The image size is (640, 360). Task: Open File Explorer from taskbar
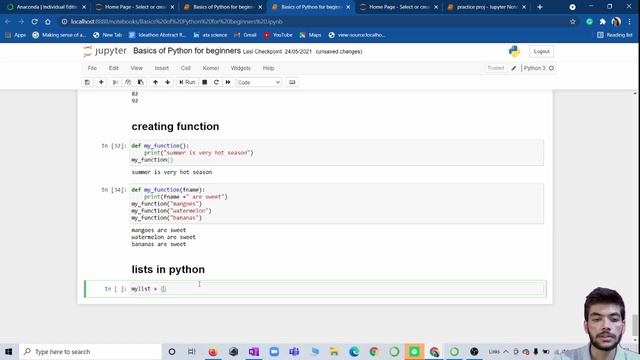(x=334, y=351)
